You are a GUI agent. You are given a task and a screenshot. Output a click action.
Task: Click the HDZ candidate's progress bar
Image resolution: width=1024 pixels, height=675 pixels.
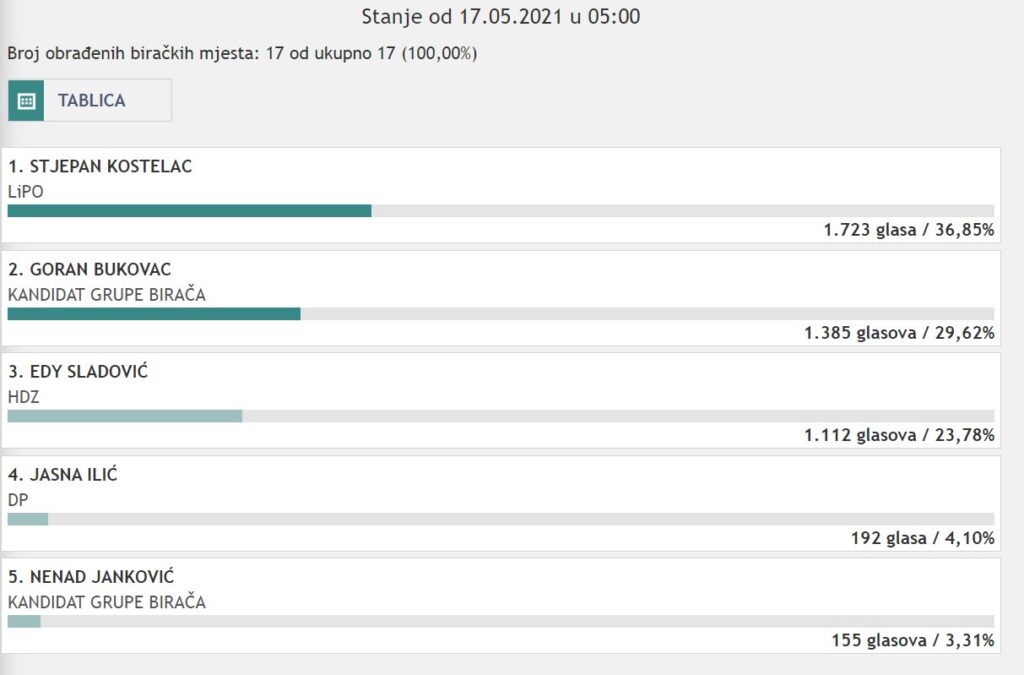[x=125, y=416]
